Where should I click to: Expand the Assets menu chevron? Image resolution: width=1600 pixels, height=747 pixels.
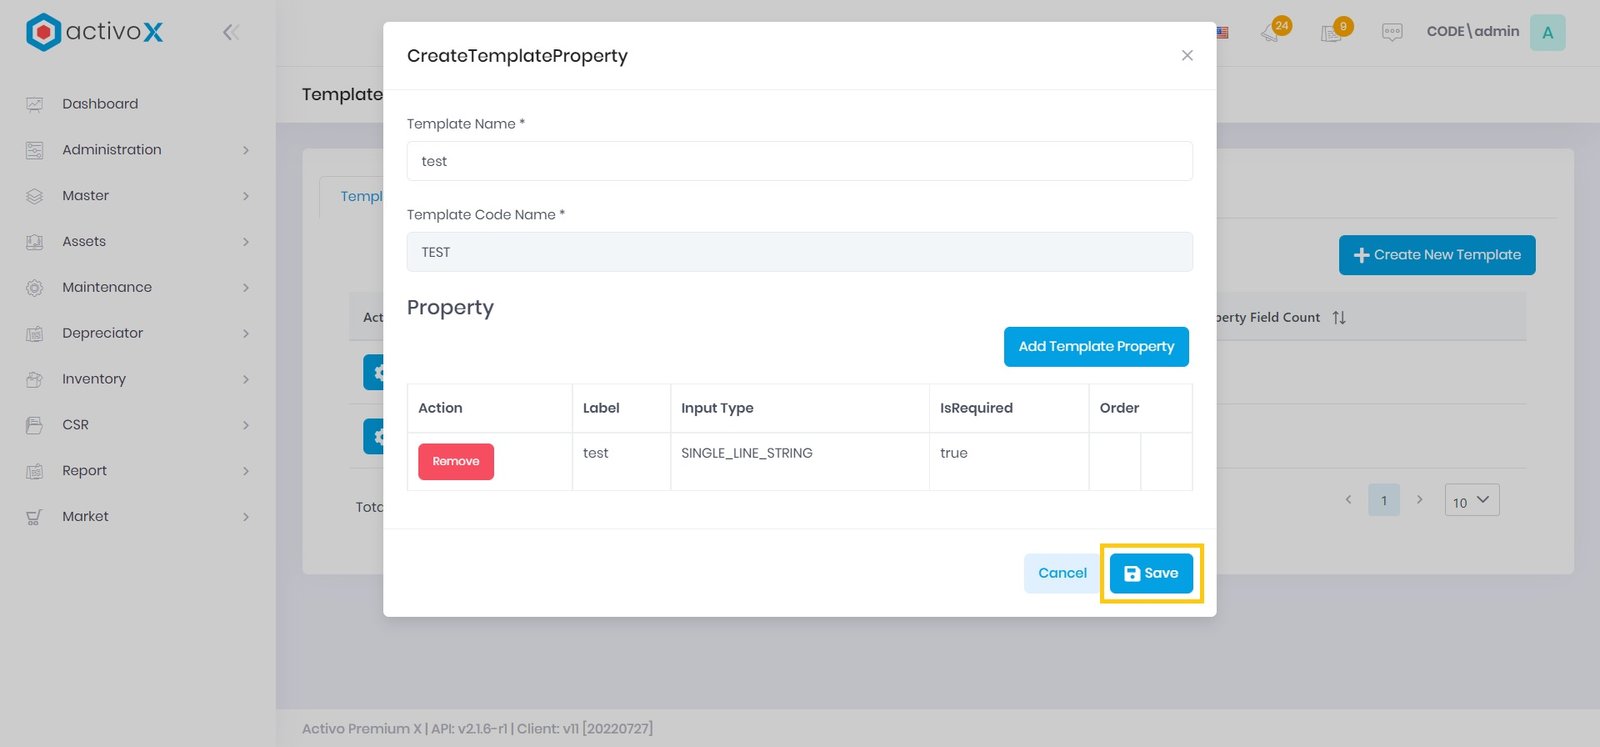[x=246, y=242]
